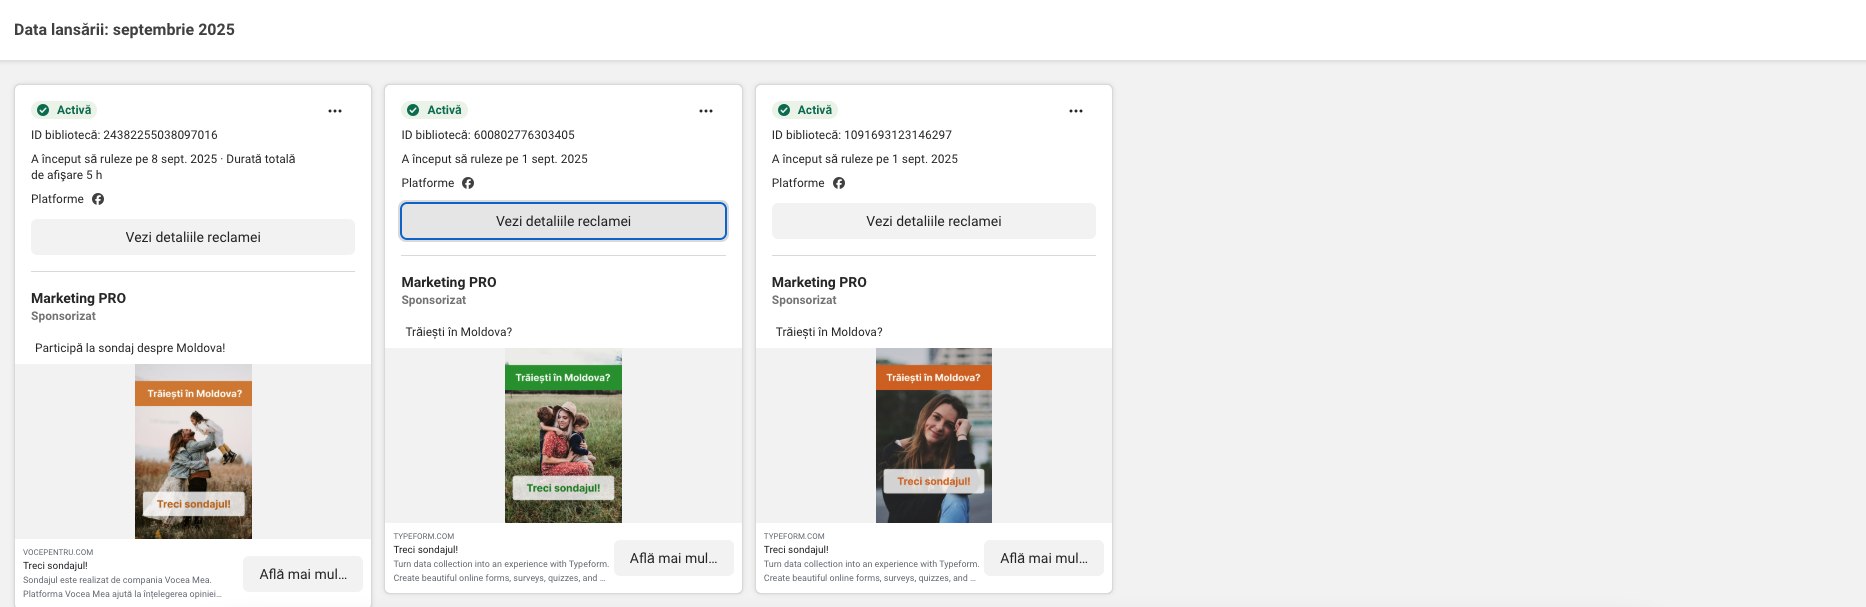
Task: Open Marketing PRO page from ad 600802776303405
Action: tap(449, 282)
